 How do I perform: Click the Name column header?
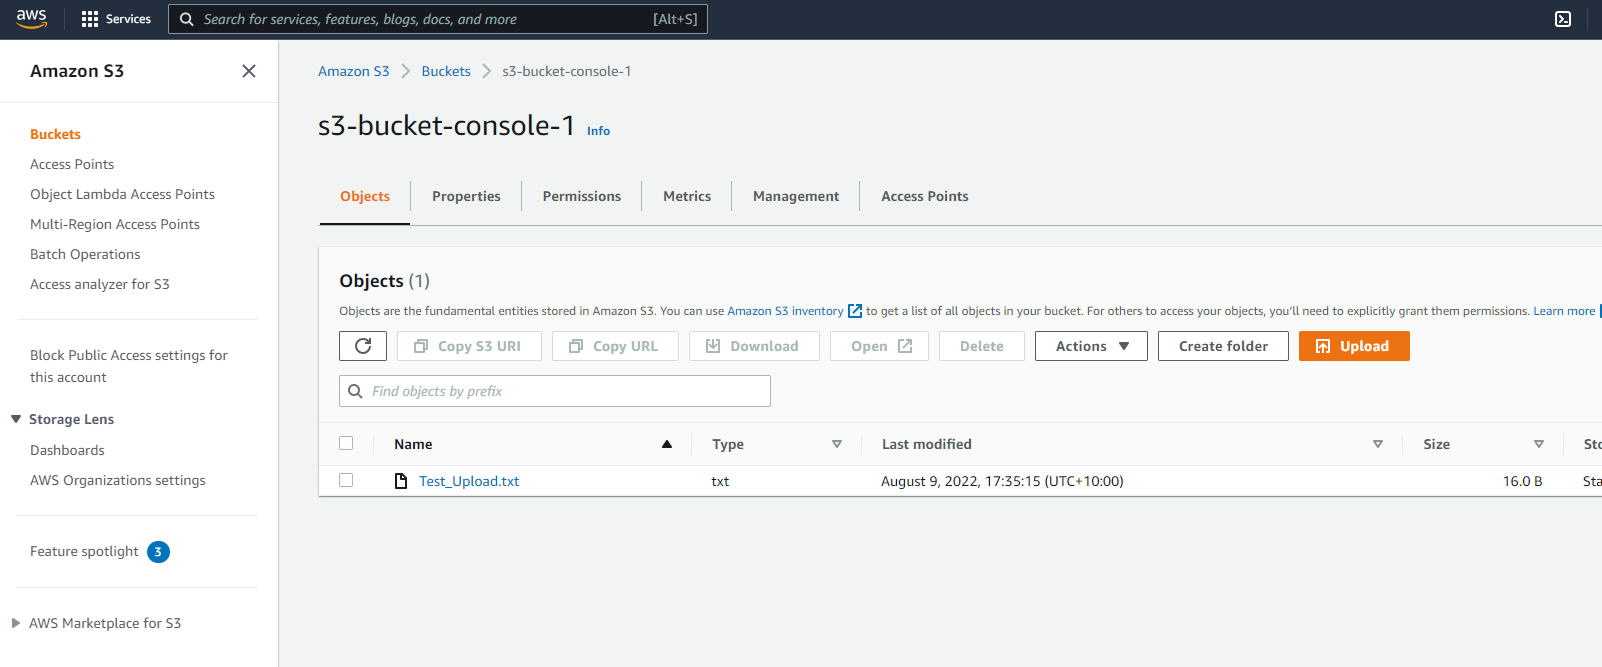[x=413, y=444]
